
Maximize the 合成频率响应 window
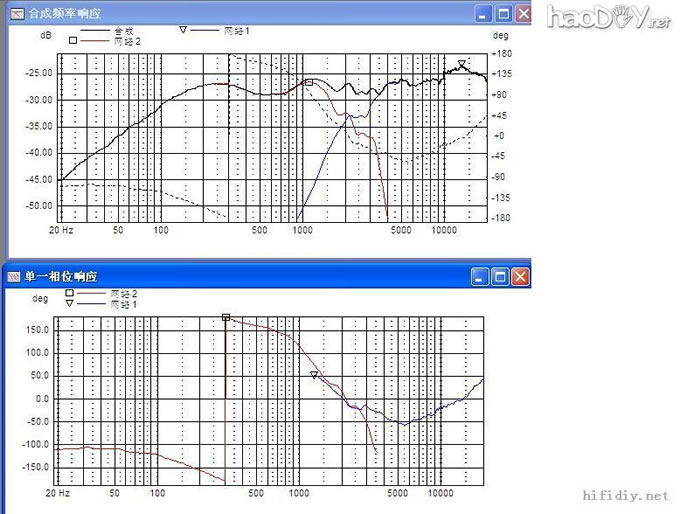tap(504, 14)
